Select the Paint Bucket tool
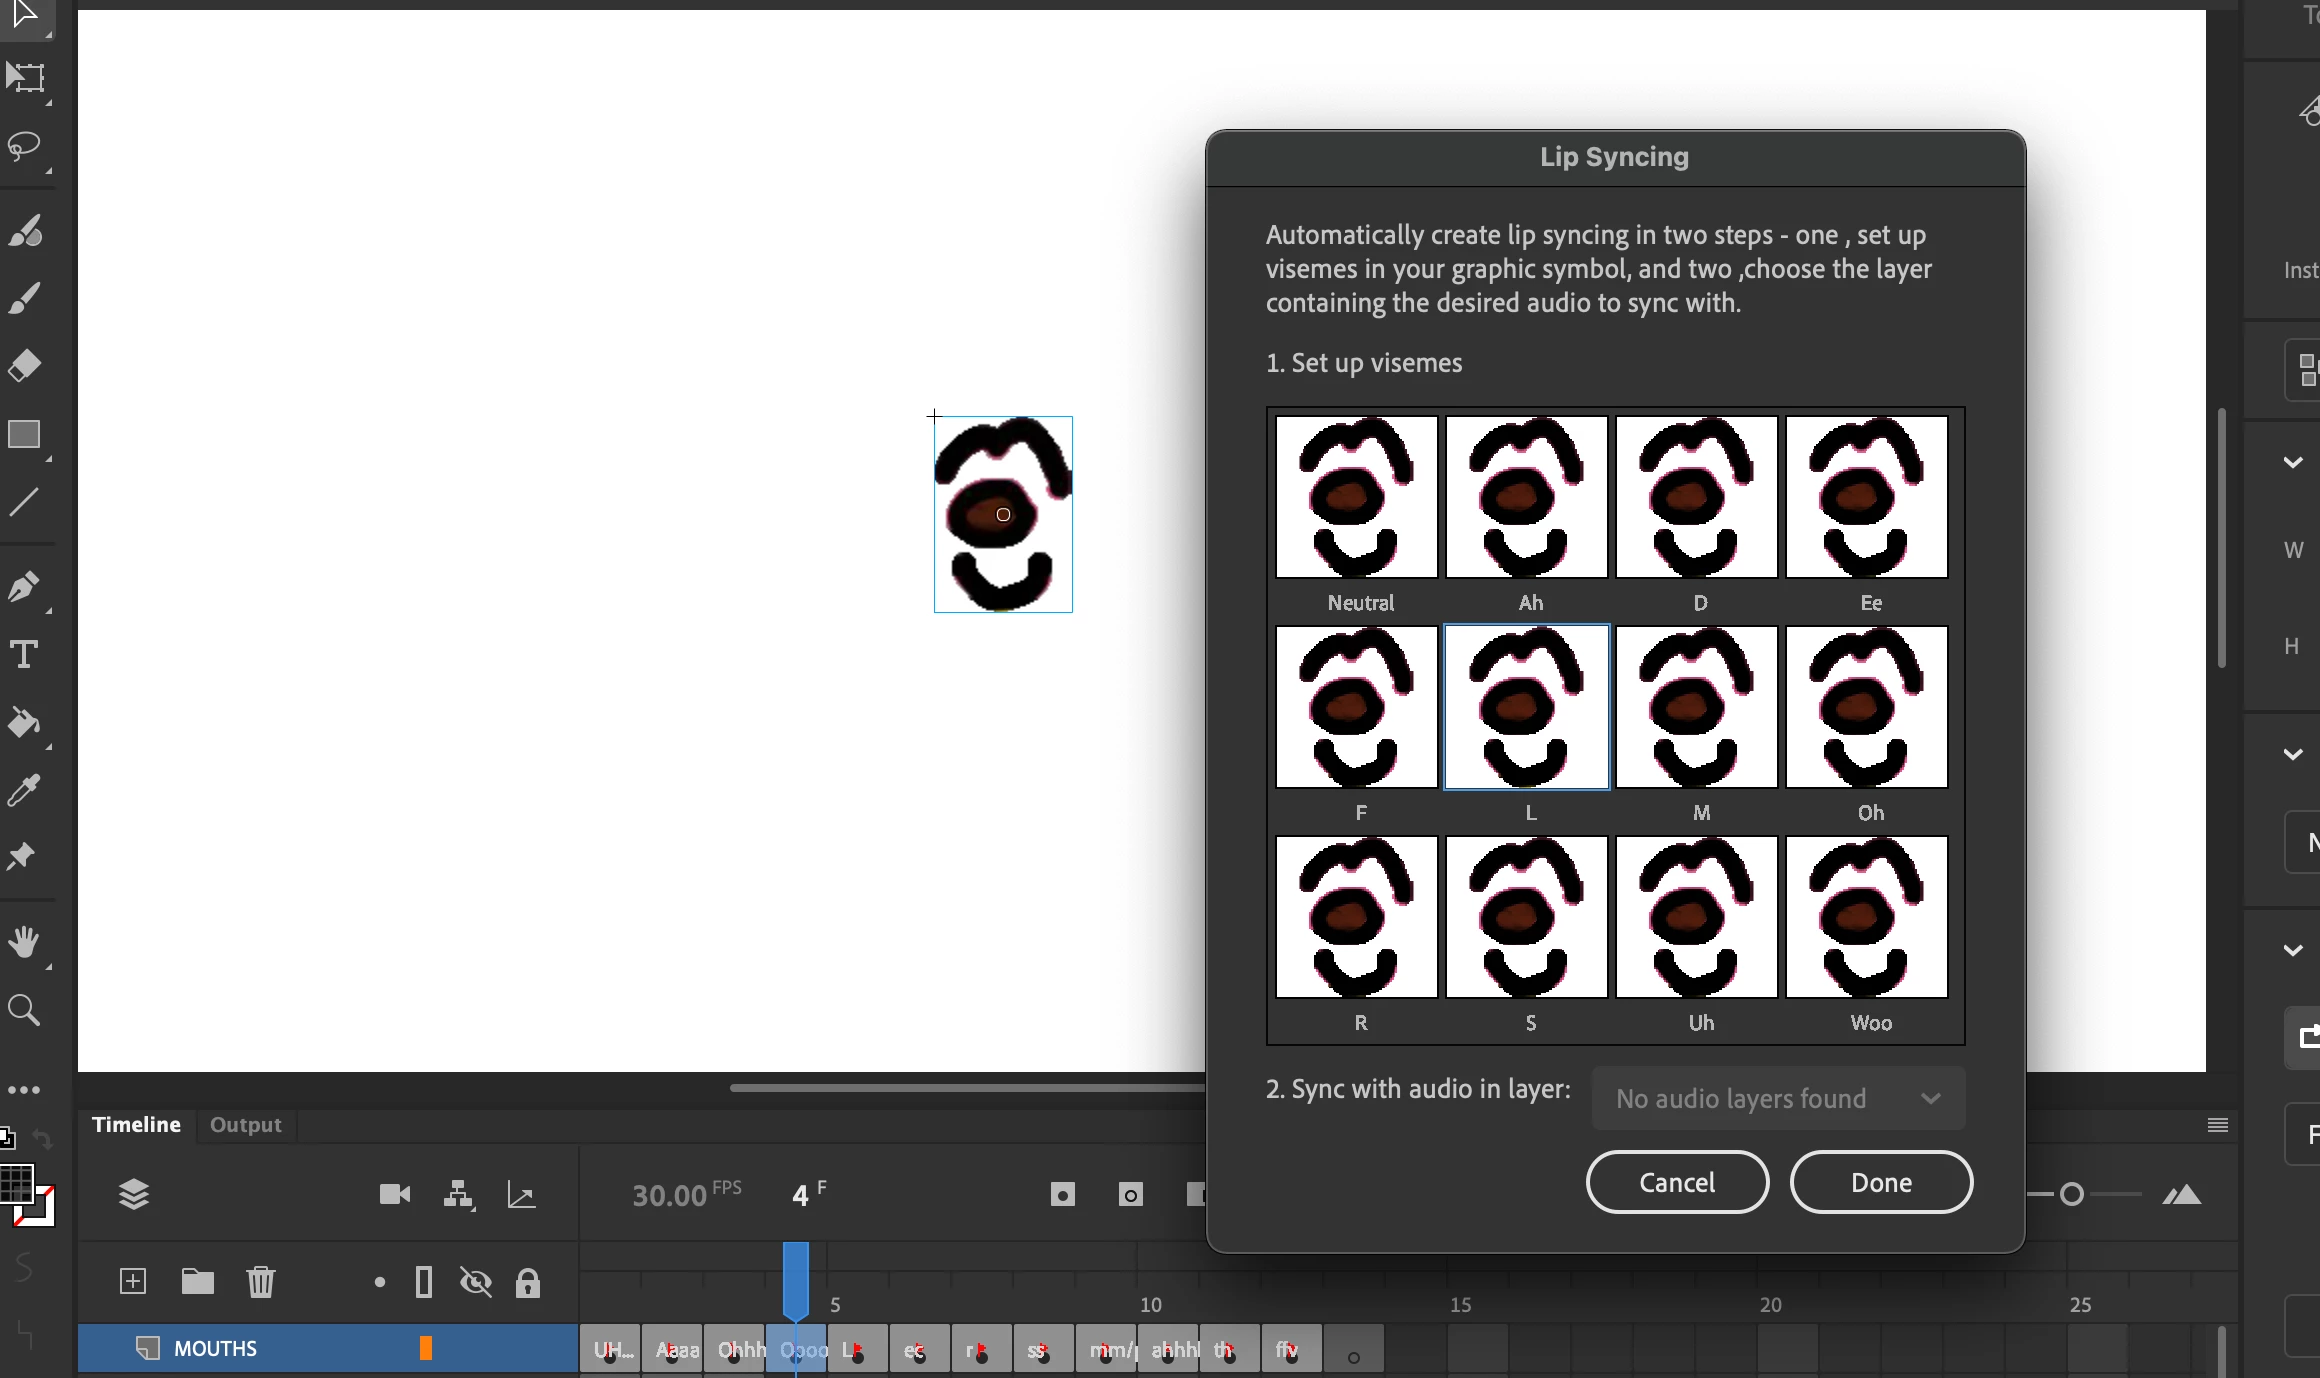This screenshot has width=2320, height=1378. click(24, 722)
